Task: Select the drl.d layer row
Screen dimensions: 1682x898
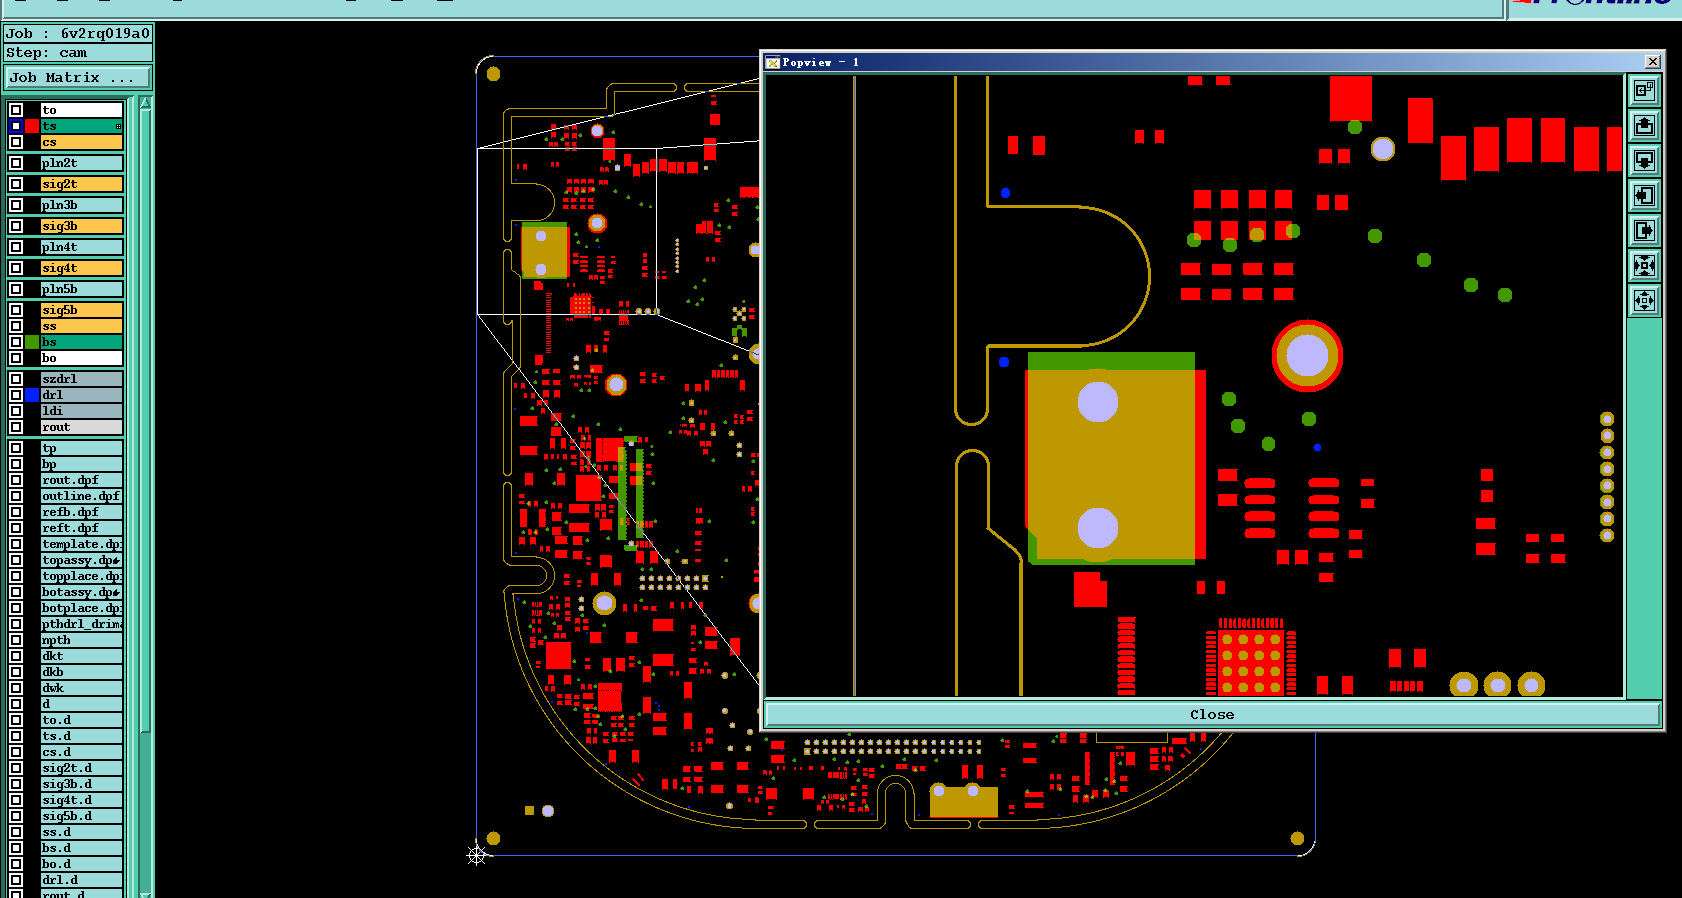Action: [x=81, y=880]
